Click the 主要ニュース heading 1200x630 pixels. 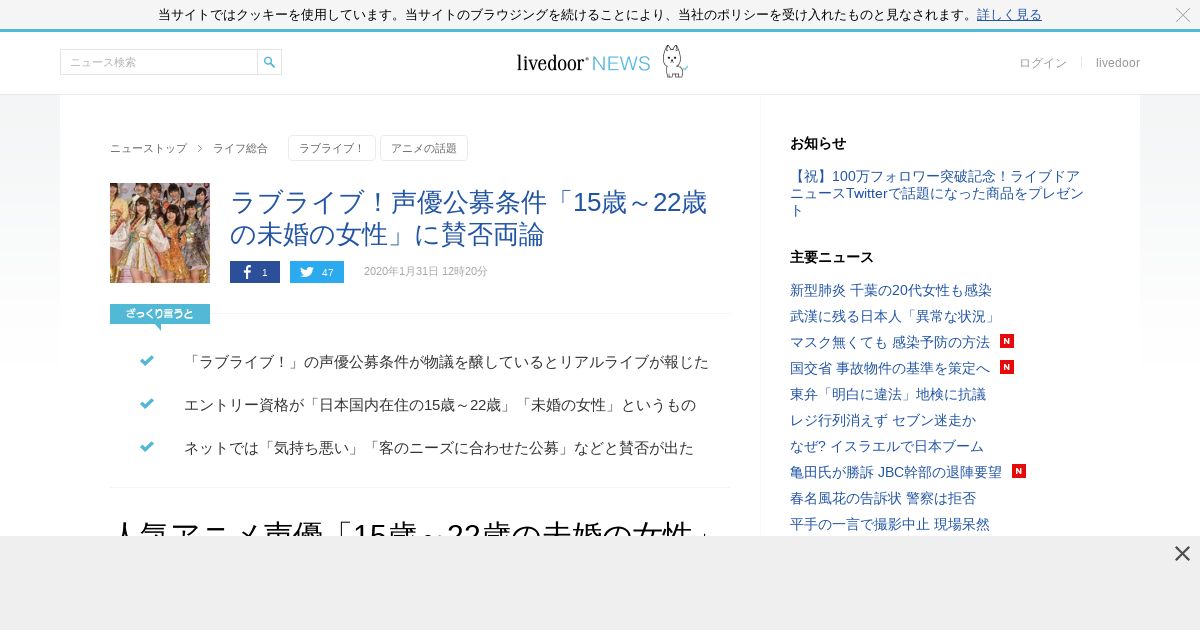832,257
